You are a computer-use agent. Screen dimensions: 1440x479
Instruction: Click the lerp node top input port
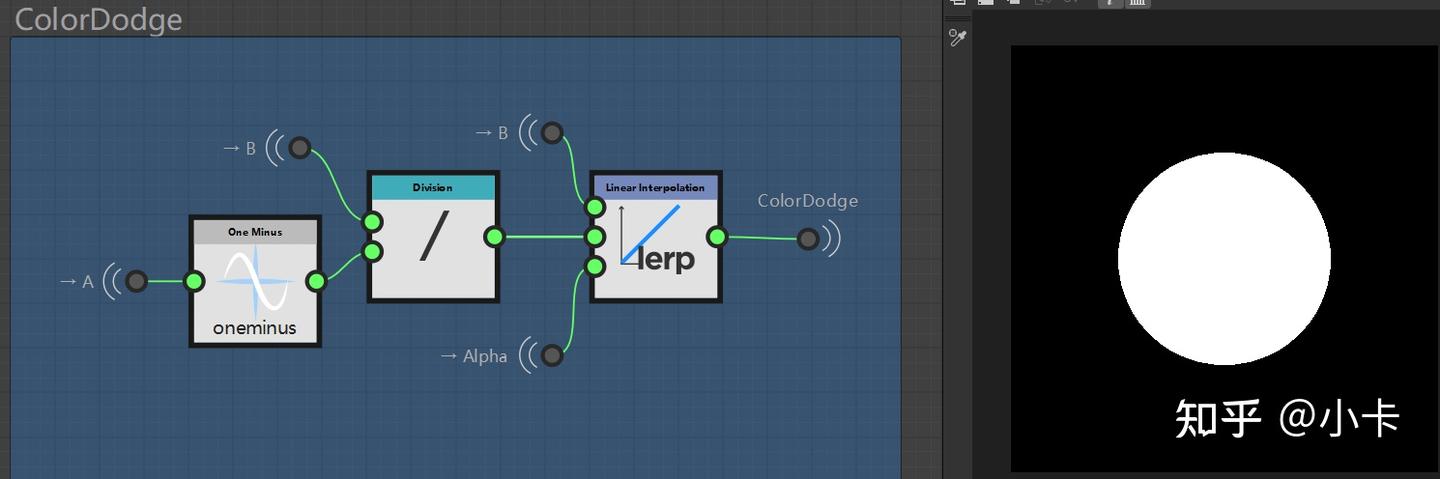point(595,207)
